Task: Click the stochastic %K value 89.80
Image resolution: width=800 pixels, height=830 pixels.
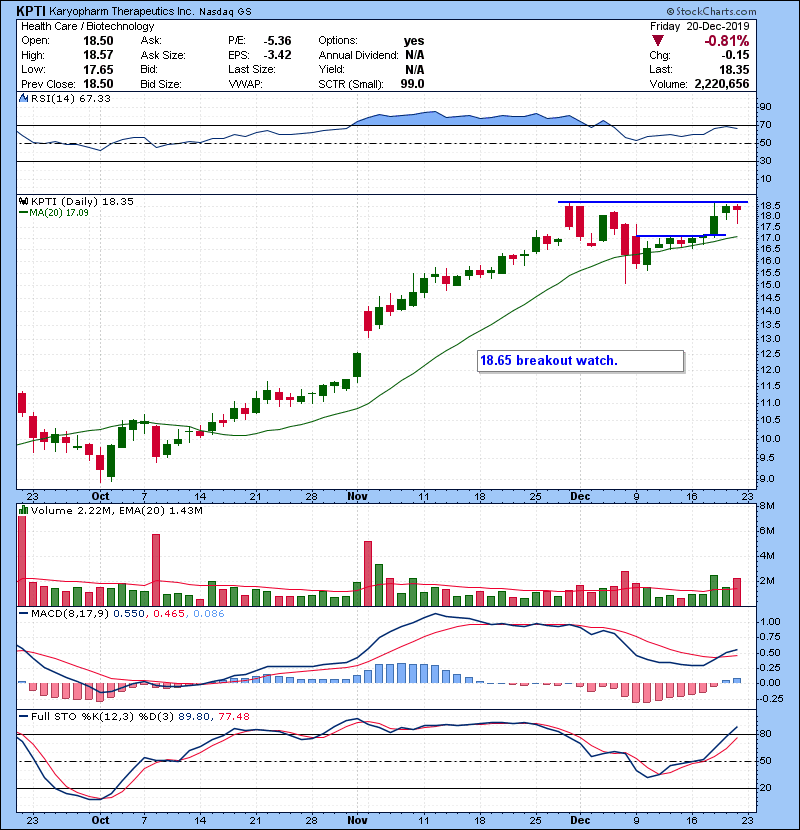Action: pyautogui.click(x=194, y=716)
